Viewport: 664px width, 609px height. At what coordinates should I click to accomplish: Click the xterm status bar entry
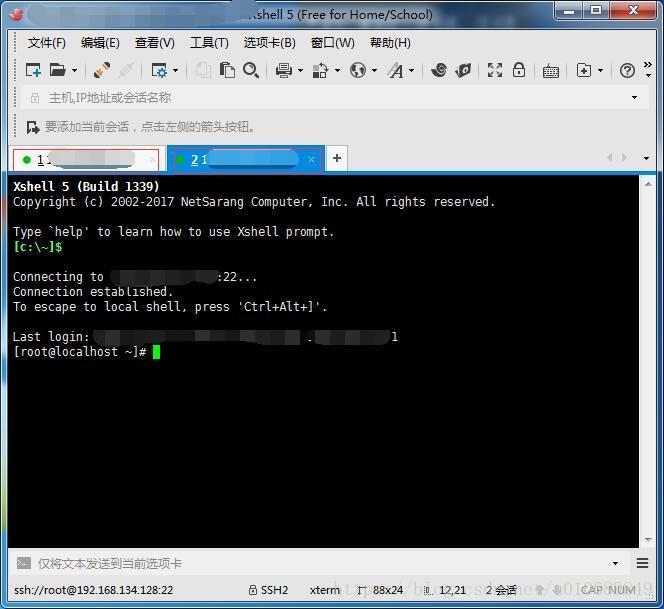pyautogui.click(x=324, y=590)
